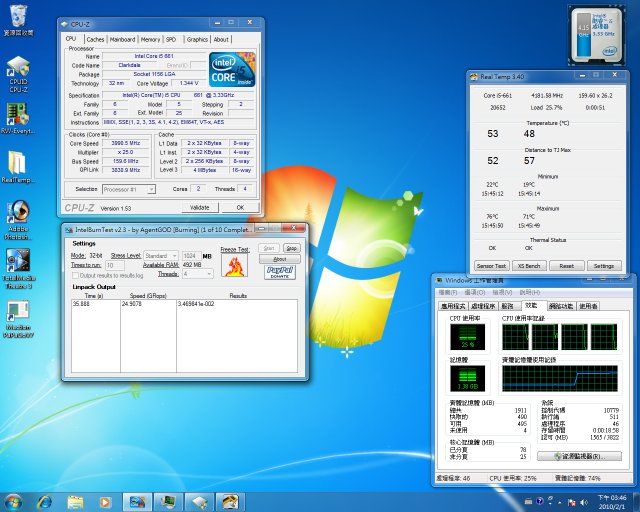The width and height of the screenshot is (640, 512).
Task: Click the Core Voltage 1.344 V value
Action: pos(189,83)
